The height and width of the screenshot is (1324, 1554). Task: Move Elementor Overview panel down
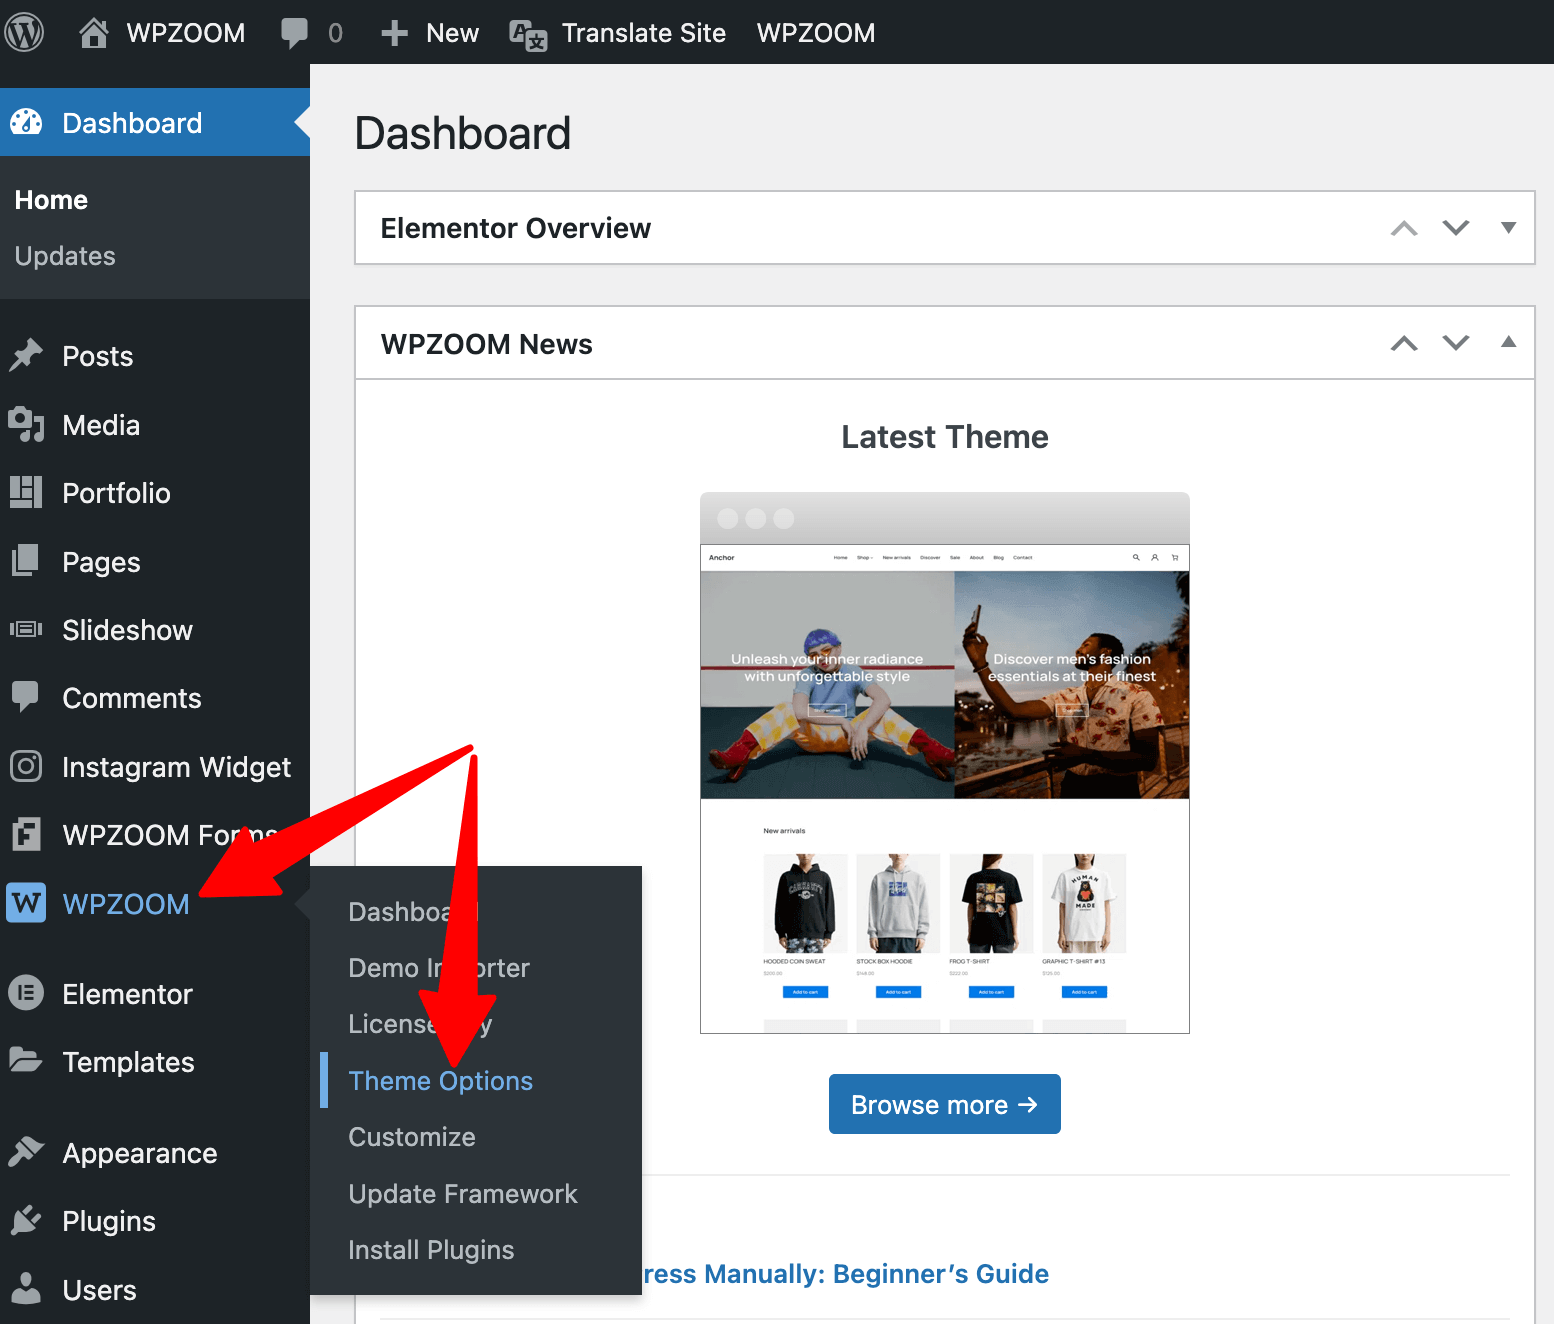point(1456,228)
